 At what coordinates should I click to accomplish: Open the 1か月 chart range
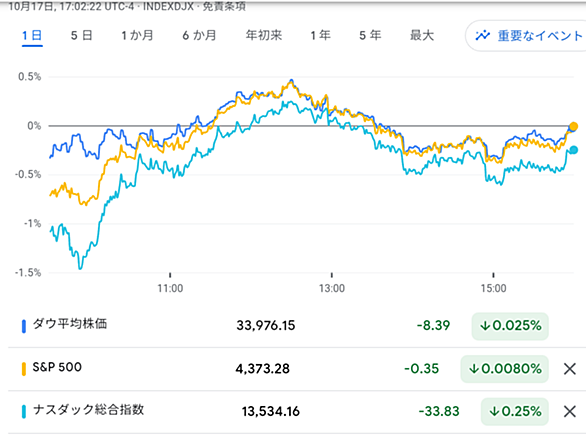pos(137,36)
